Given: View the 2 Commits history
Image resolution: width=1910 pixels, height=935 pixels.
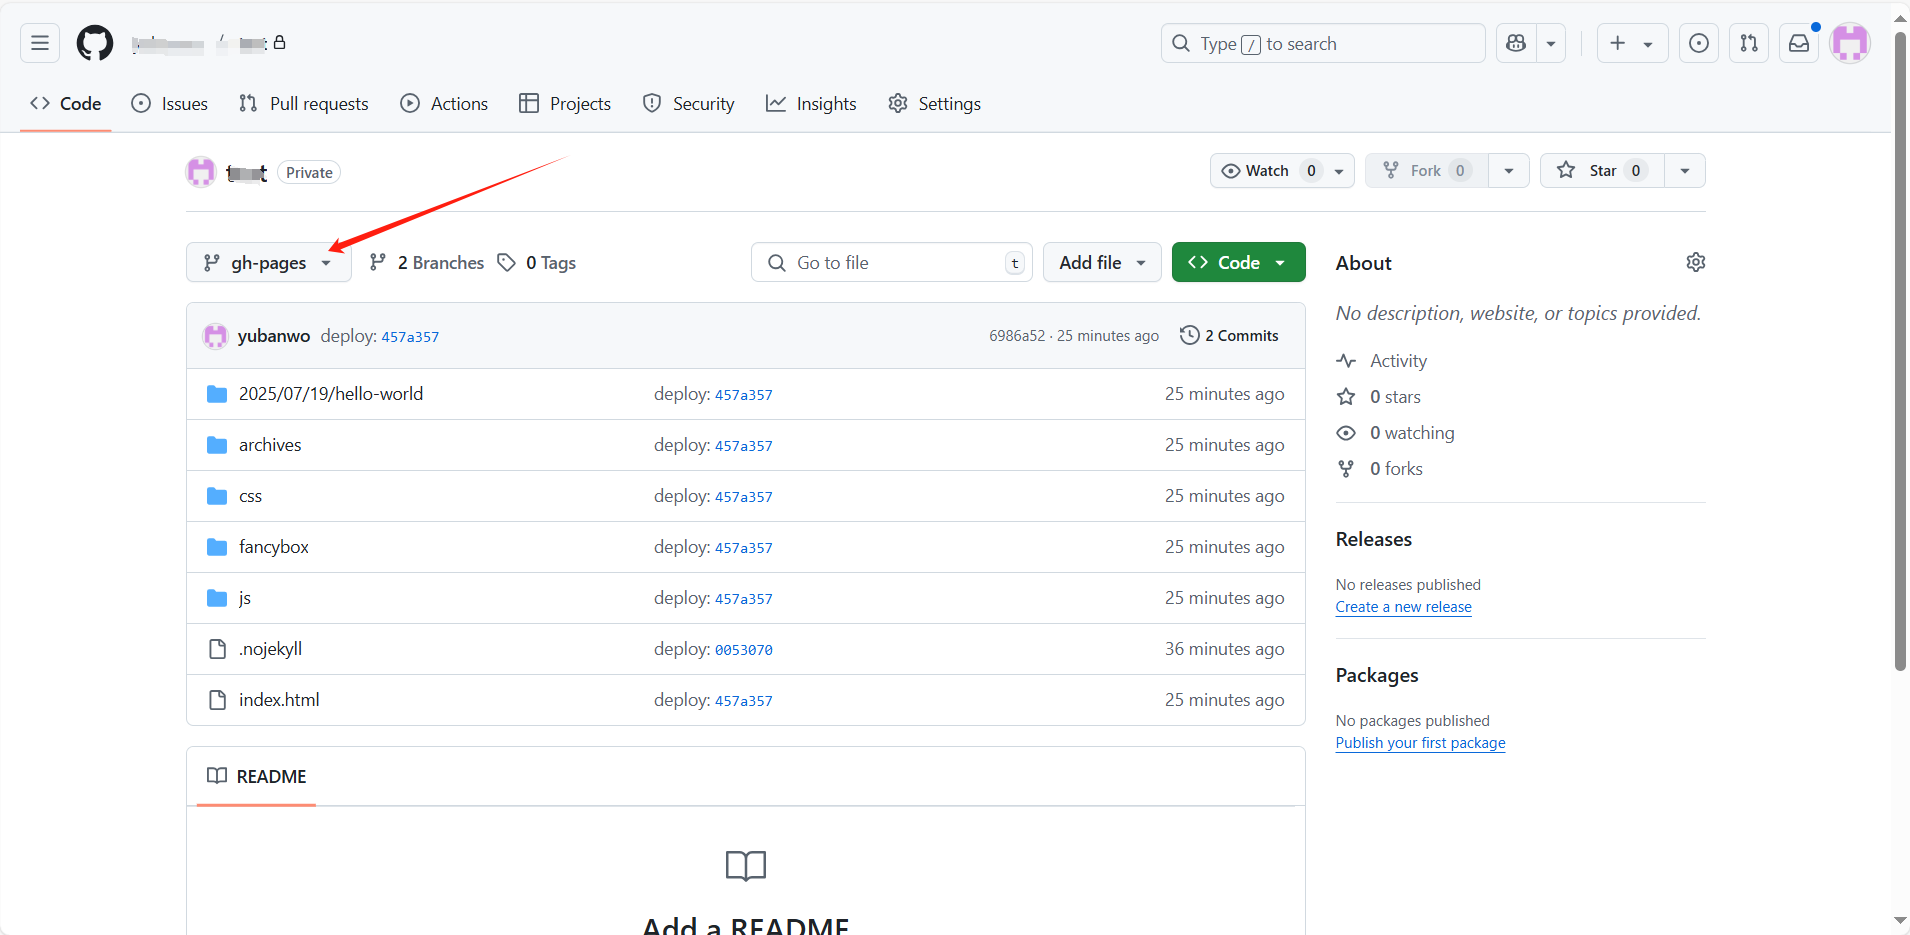Looking at the screenshot, I should point(1230,336).
